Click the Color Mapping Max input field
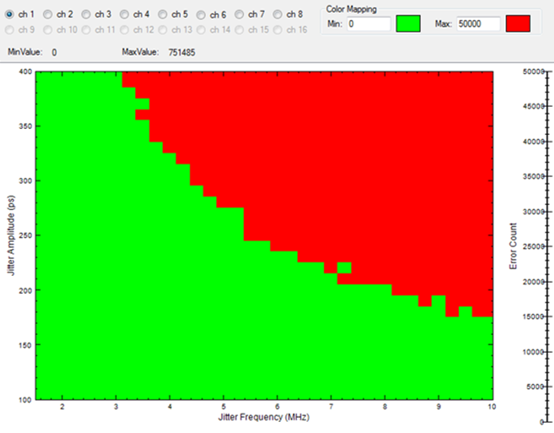Viewport: 554px width, 433px height. tap(478, 24)
